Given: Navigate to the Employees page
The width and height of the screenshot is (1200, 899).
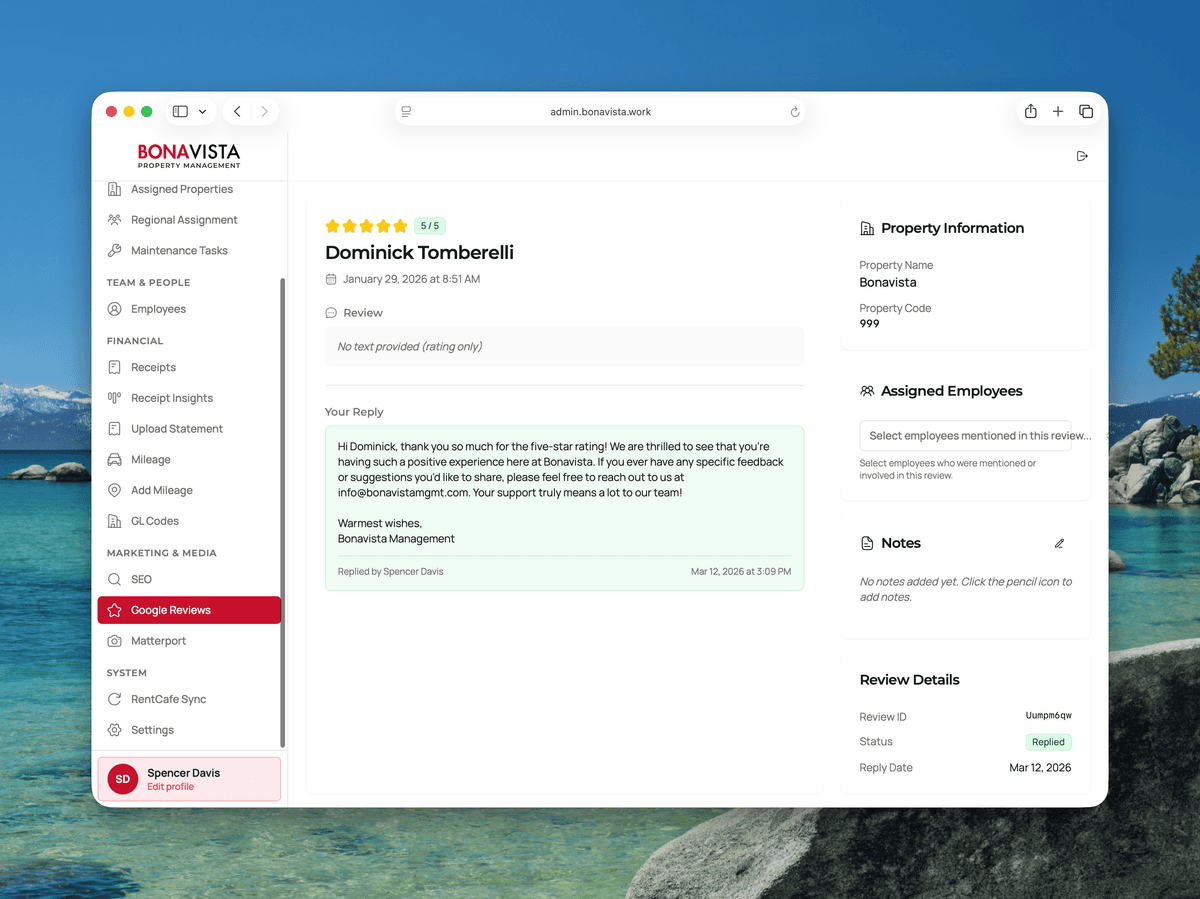Looking at the screenshot, I should (x=158, y=308).
